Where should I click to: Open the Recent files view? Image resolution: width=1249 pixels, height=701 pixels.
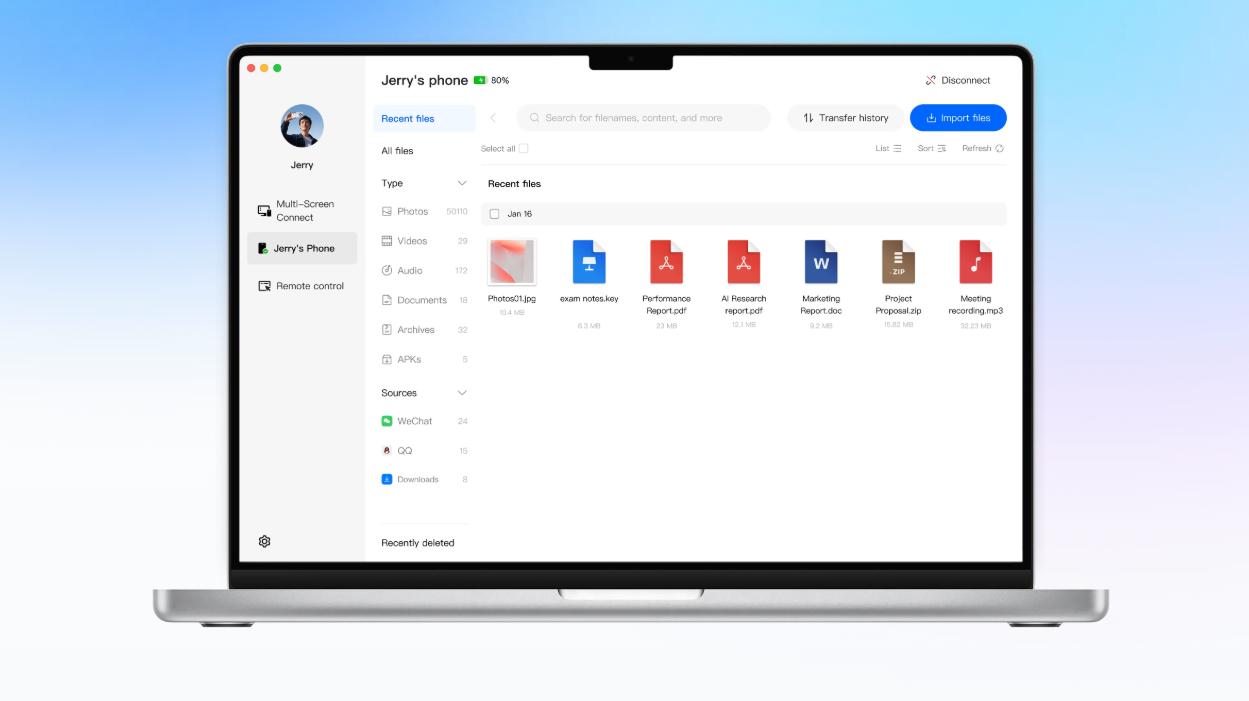tap(424, 118)
